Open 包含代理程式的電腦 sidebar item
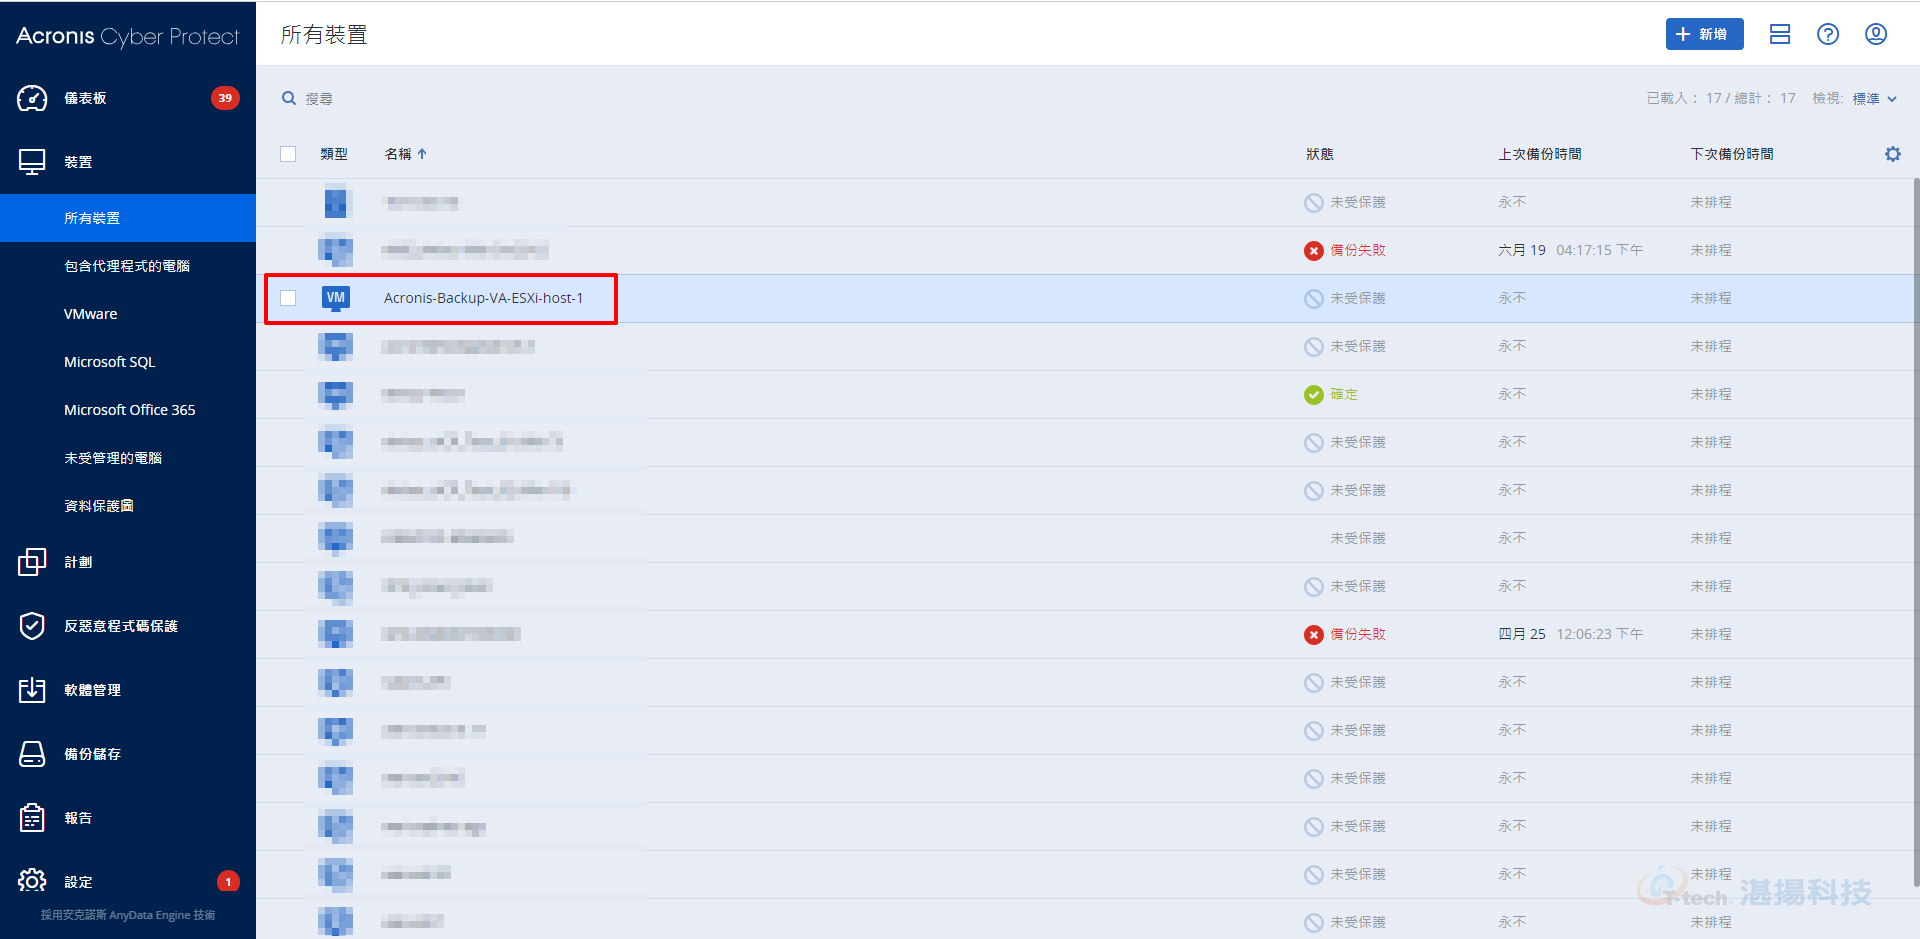Screen dimensions: 1920x939 point(128,266)
